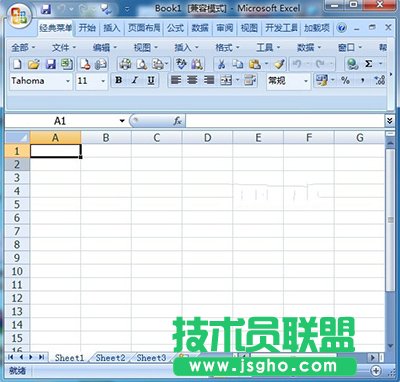Align cell text right

coord(209,80)
